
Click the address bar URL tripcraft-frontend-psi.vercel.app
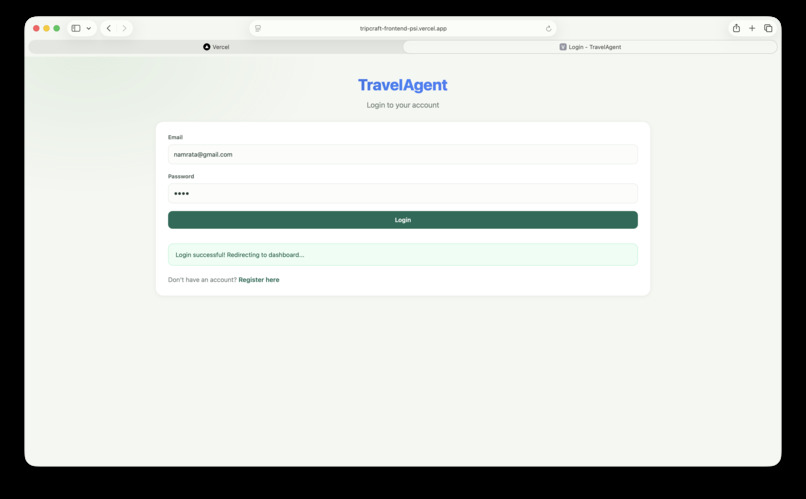(403, 28)
